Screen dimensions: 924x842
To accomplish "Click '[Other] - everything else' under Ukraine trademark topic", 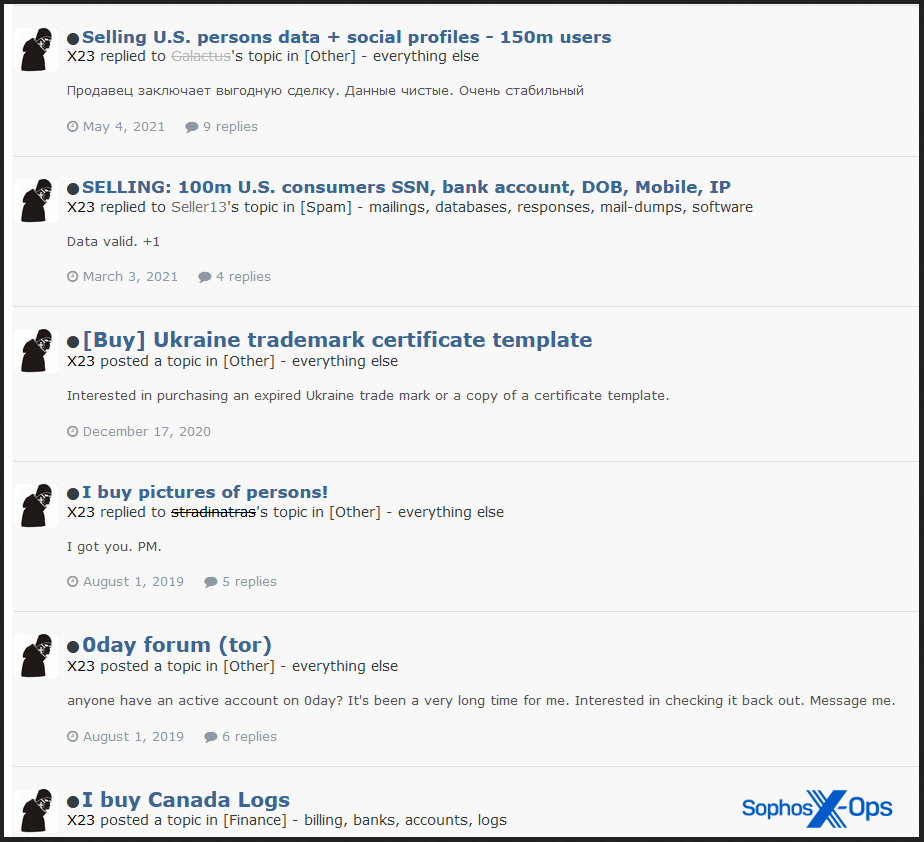I will click(311, 361).
